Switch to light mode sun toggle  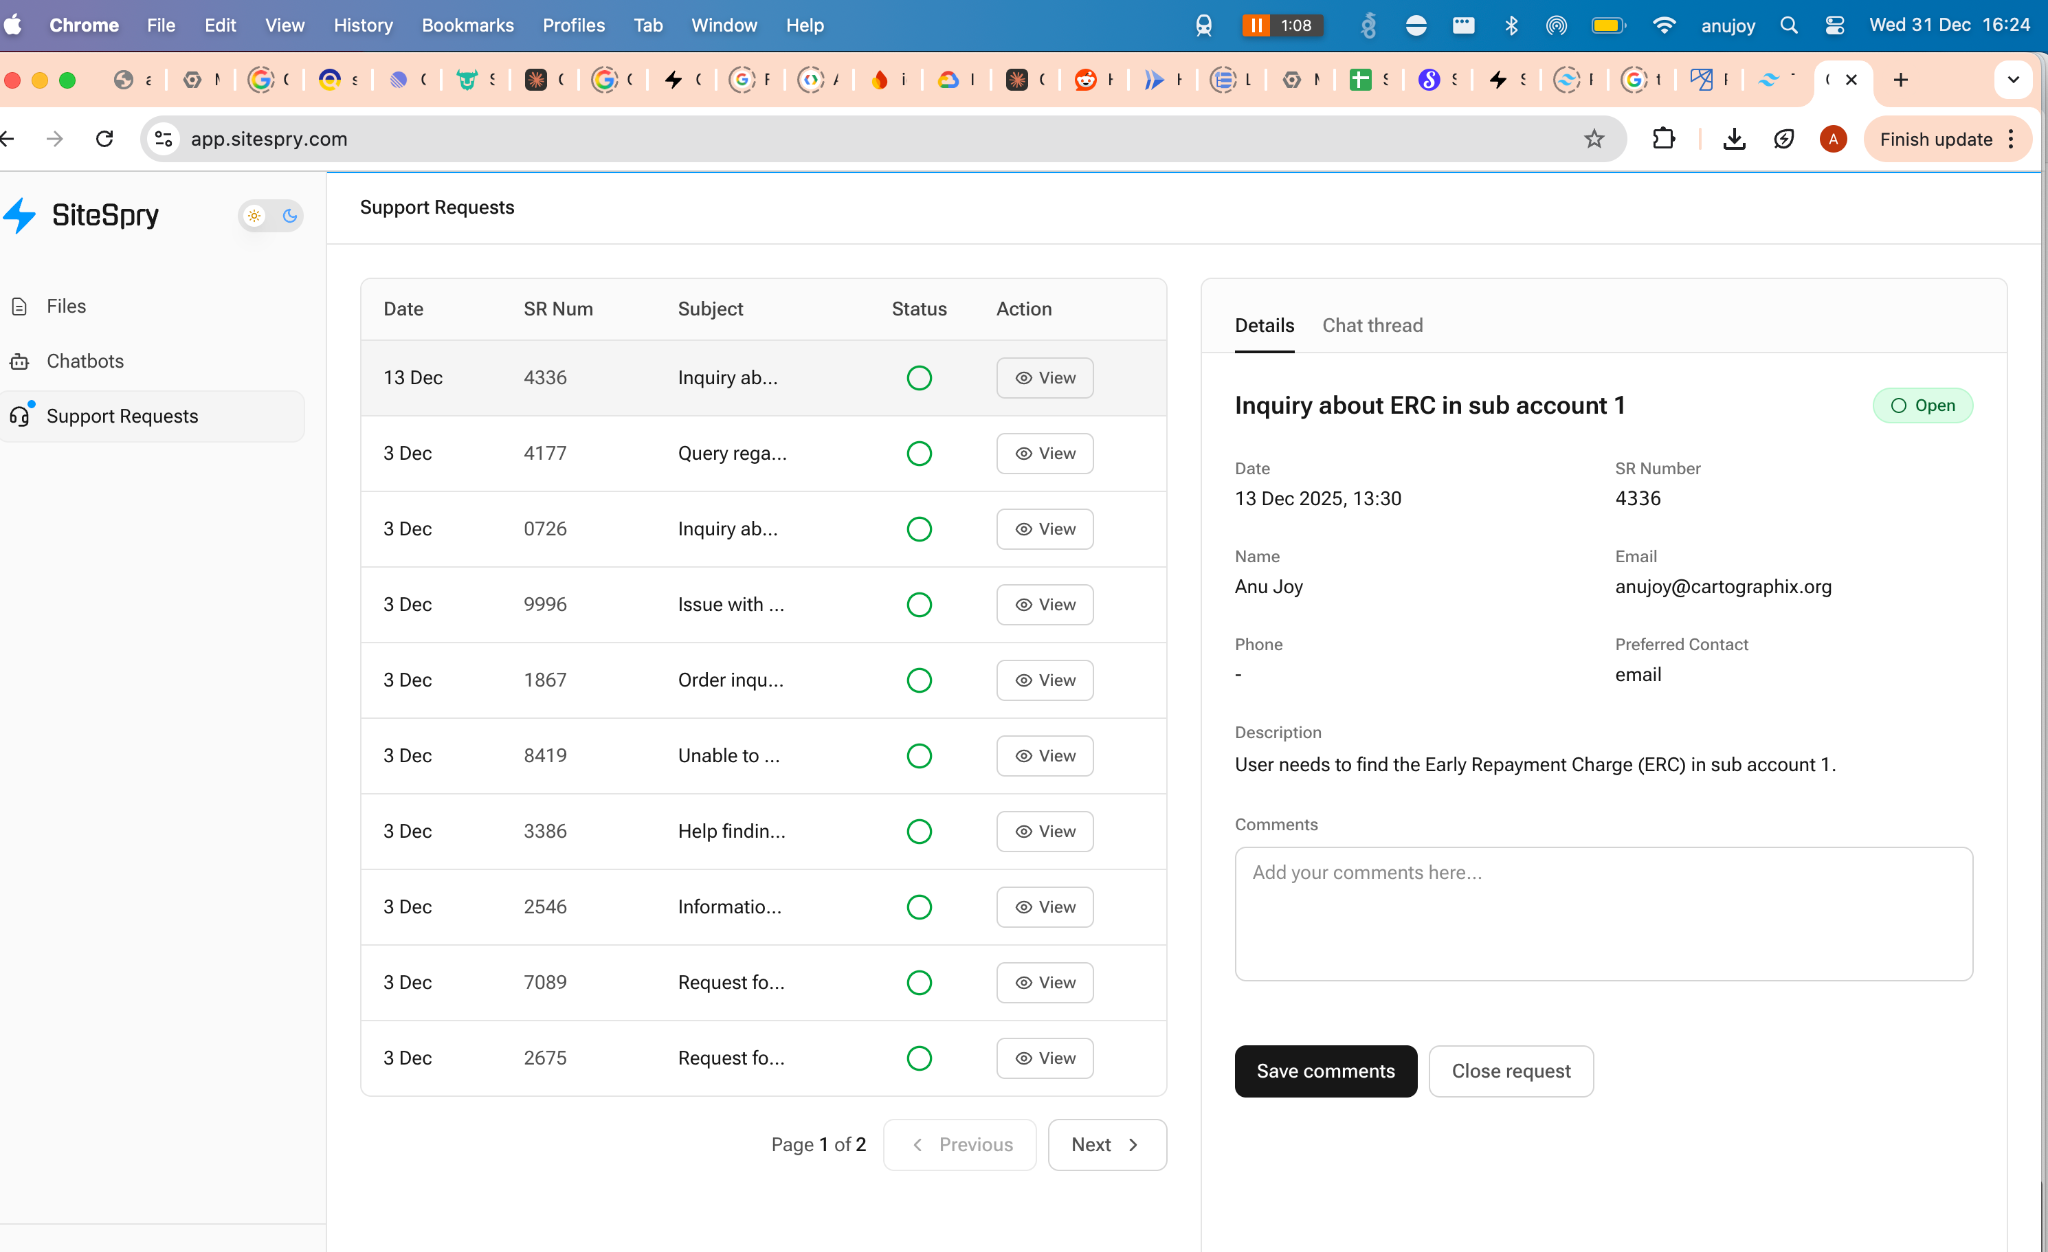(255, 215)
